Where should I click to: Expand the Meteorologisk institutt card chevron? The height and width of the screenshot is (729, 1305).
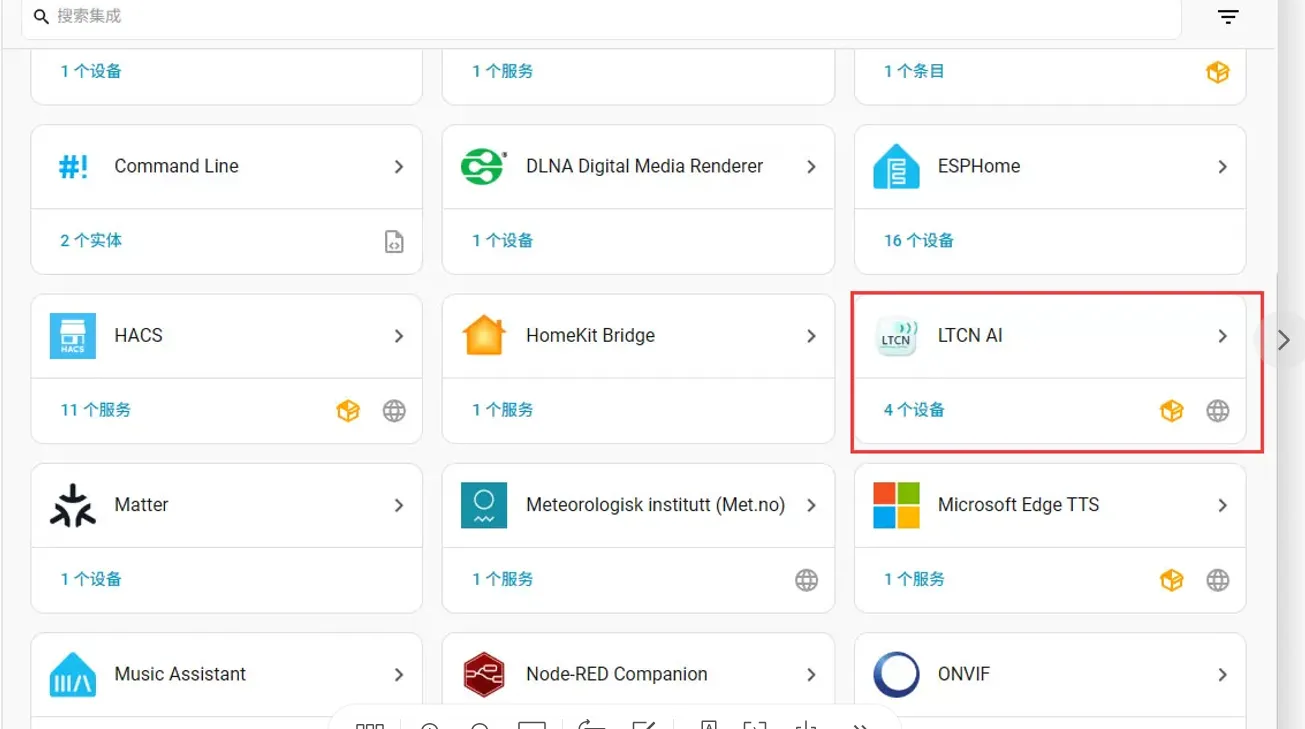811,505
